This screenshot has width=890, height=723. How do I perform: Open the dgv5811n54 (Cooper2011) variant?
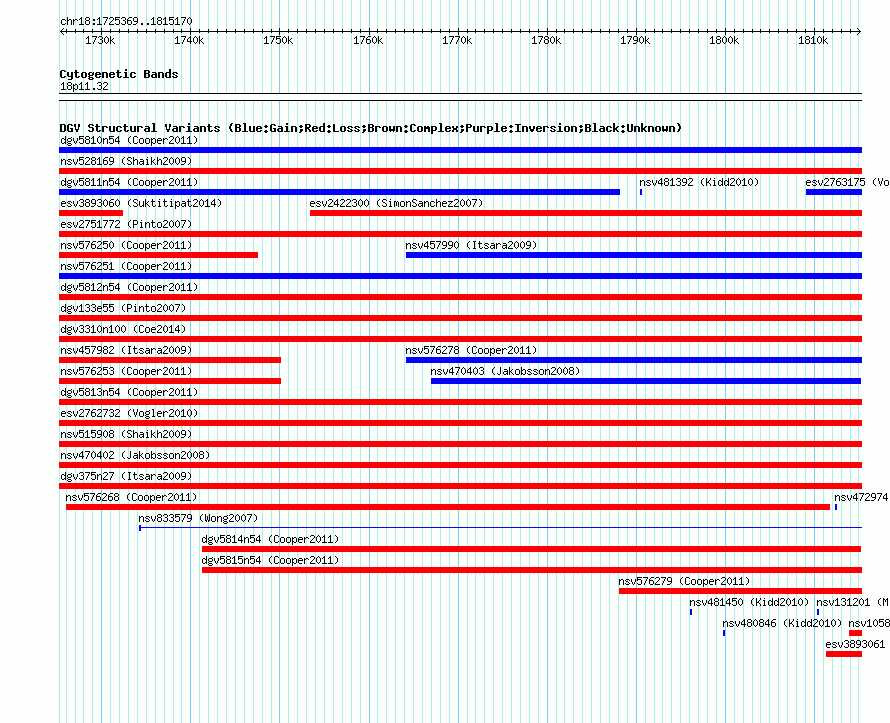tap(129, 182)
